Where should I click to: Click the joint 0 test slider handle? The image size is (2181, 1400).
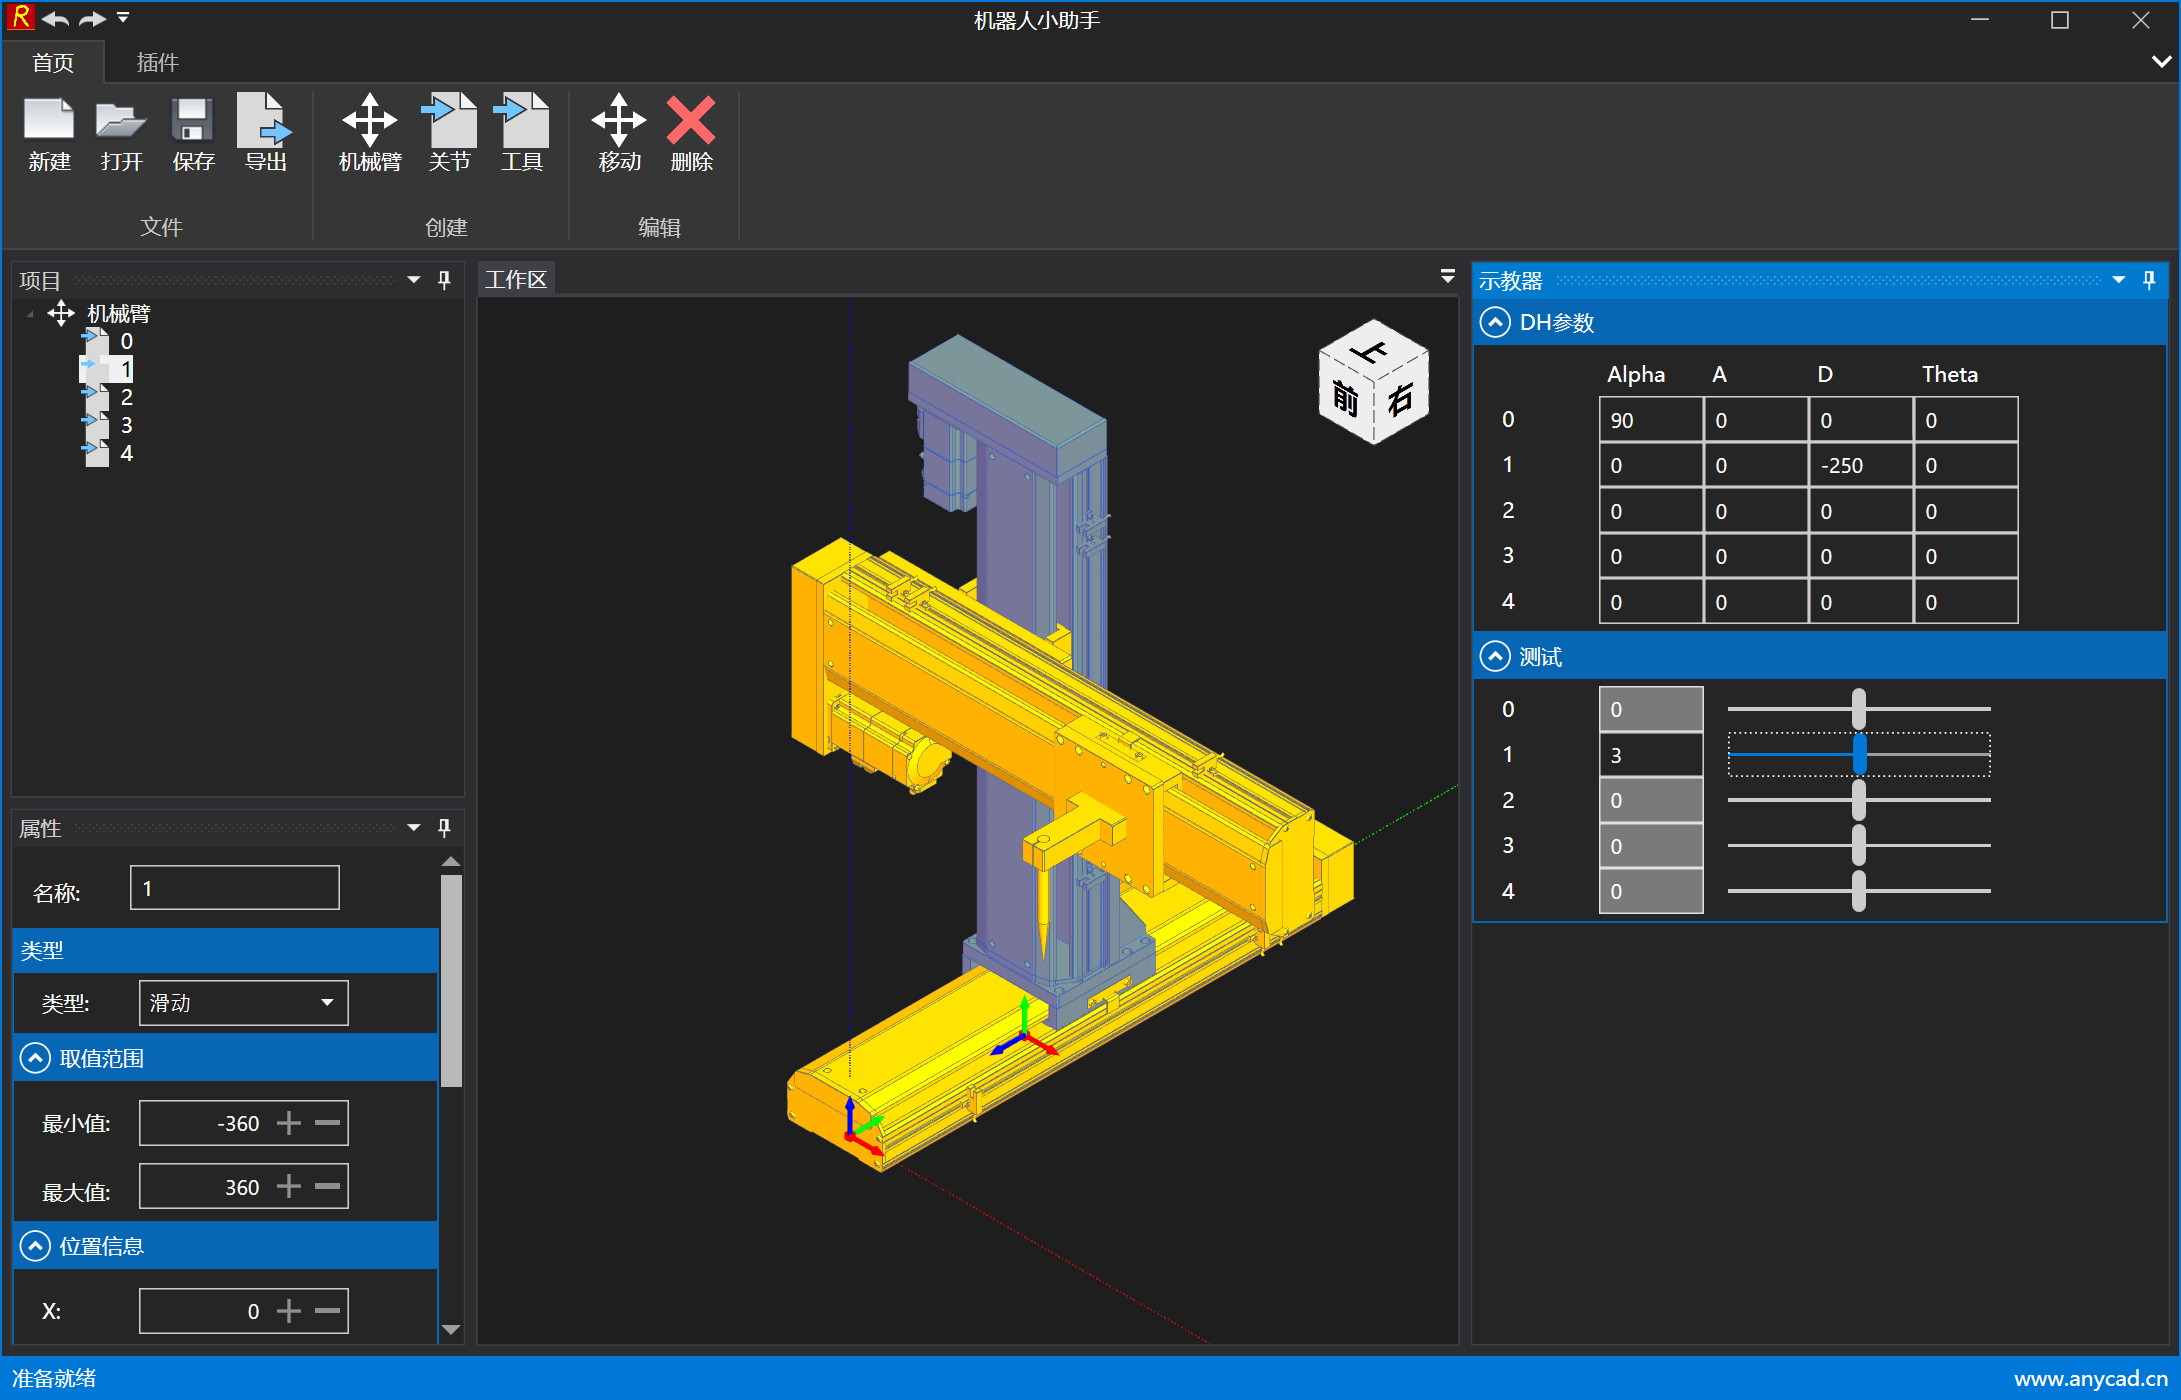point(1858,709)
